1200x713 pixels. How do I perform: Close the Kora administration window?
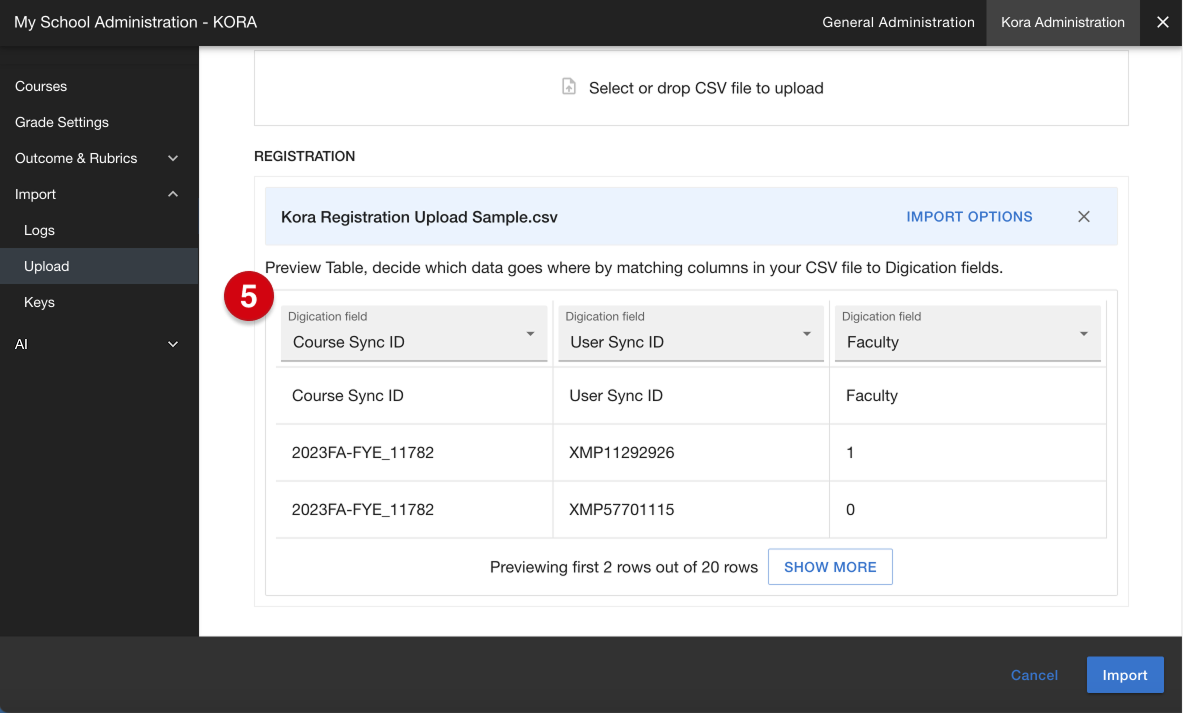pos(1162,22)
